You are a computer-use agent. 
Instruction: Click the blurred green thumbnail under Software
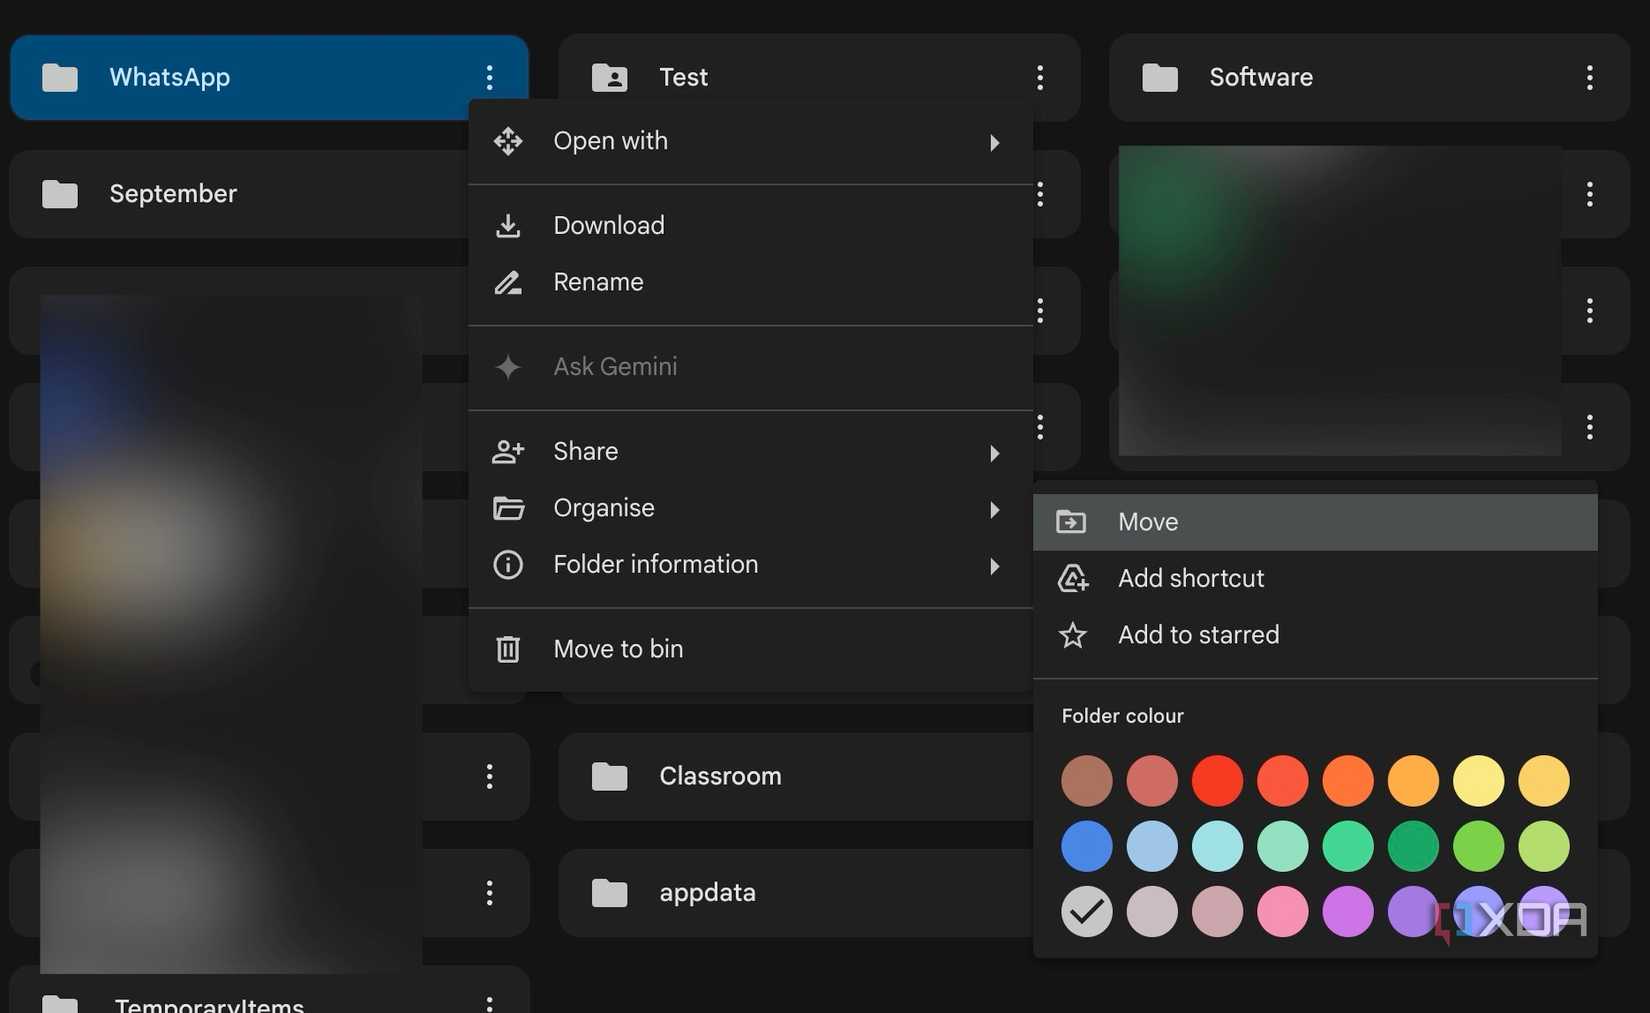tap(1340, 300)
